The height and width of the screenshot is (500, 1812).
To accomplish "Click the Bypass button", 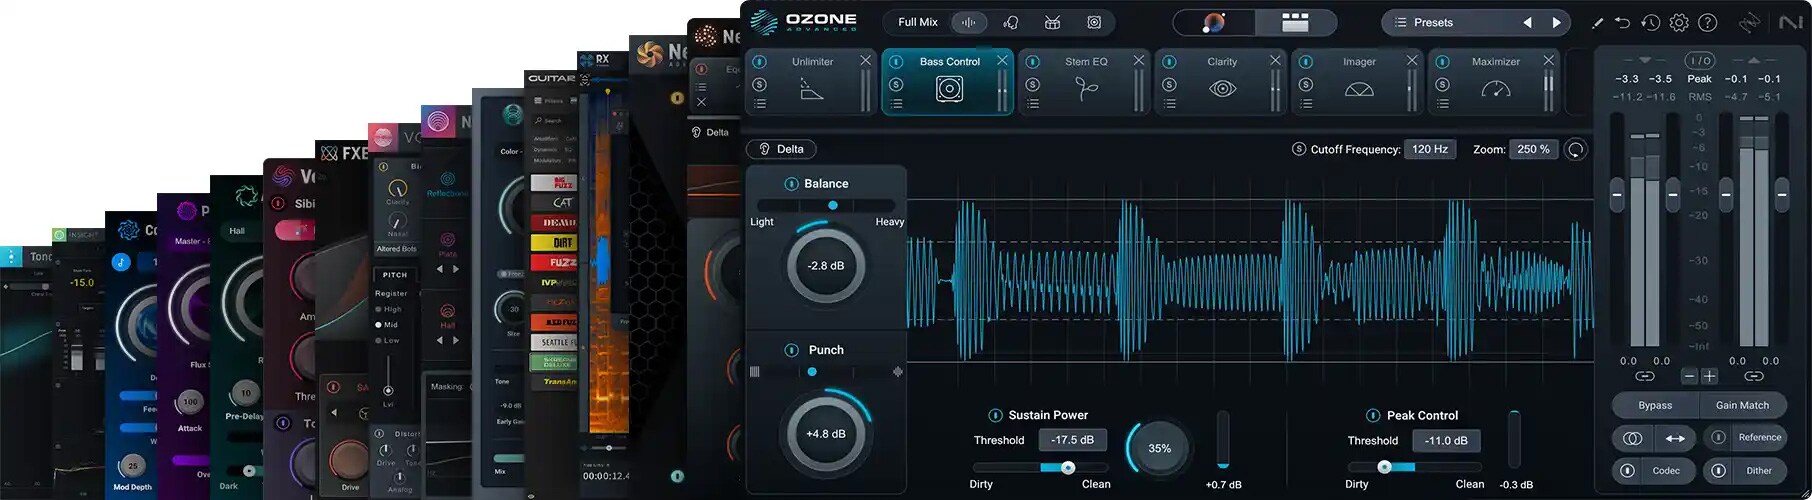I will [1655, 405].
